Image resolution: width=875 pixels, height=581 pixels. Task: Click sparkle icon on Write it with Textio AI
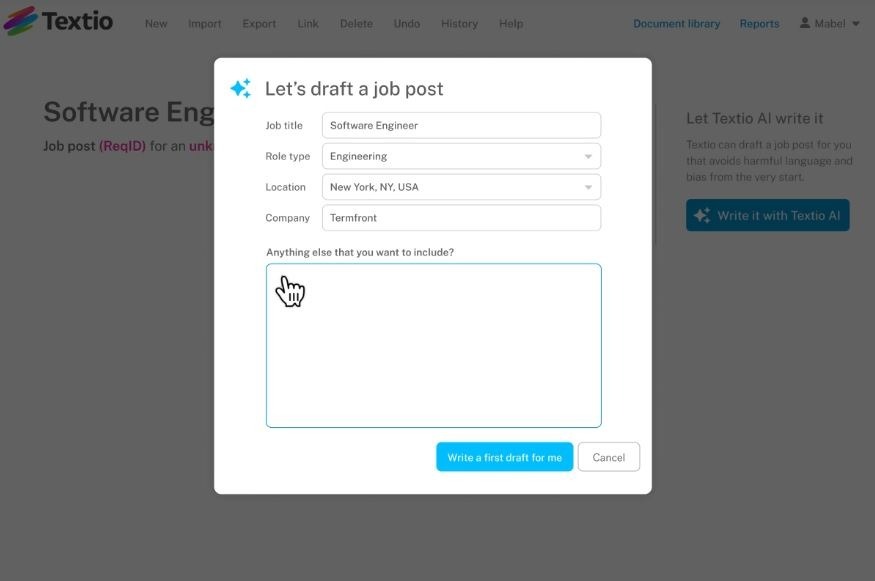702,216
